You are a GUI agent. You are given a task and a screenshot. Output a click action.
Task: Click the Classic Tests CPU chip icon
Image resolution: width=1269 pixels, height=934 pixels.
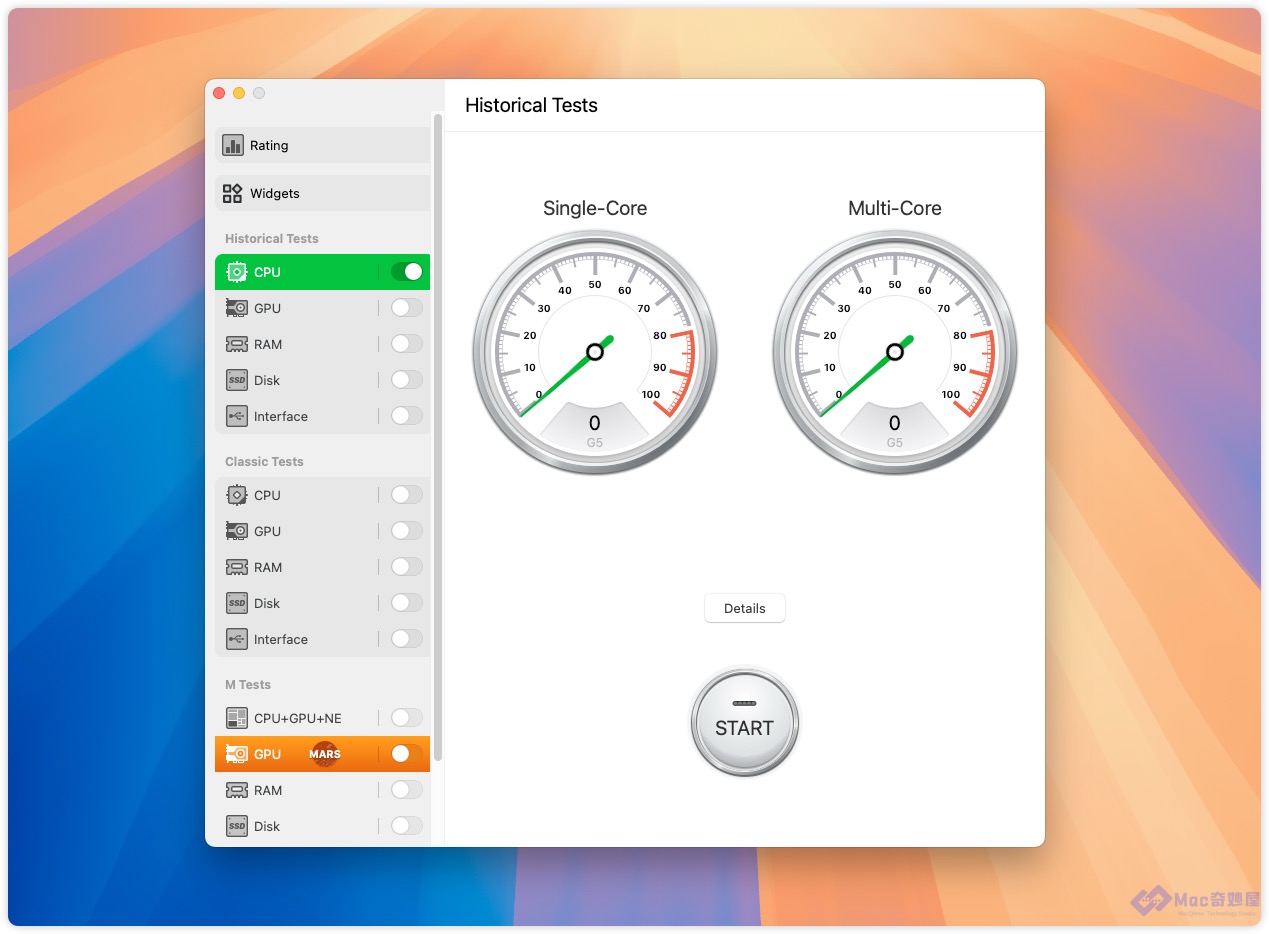point(237,495)
